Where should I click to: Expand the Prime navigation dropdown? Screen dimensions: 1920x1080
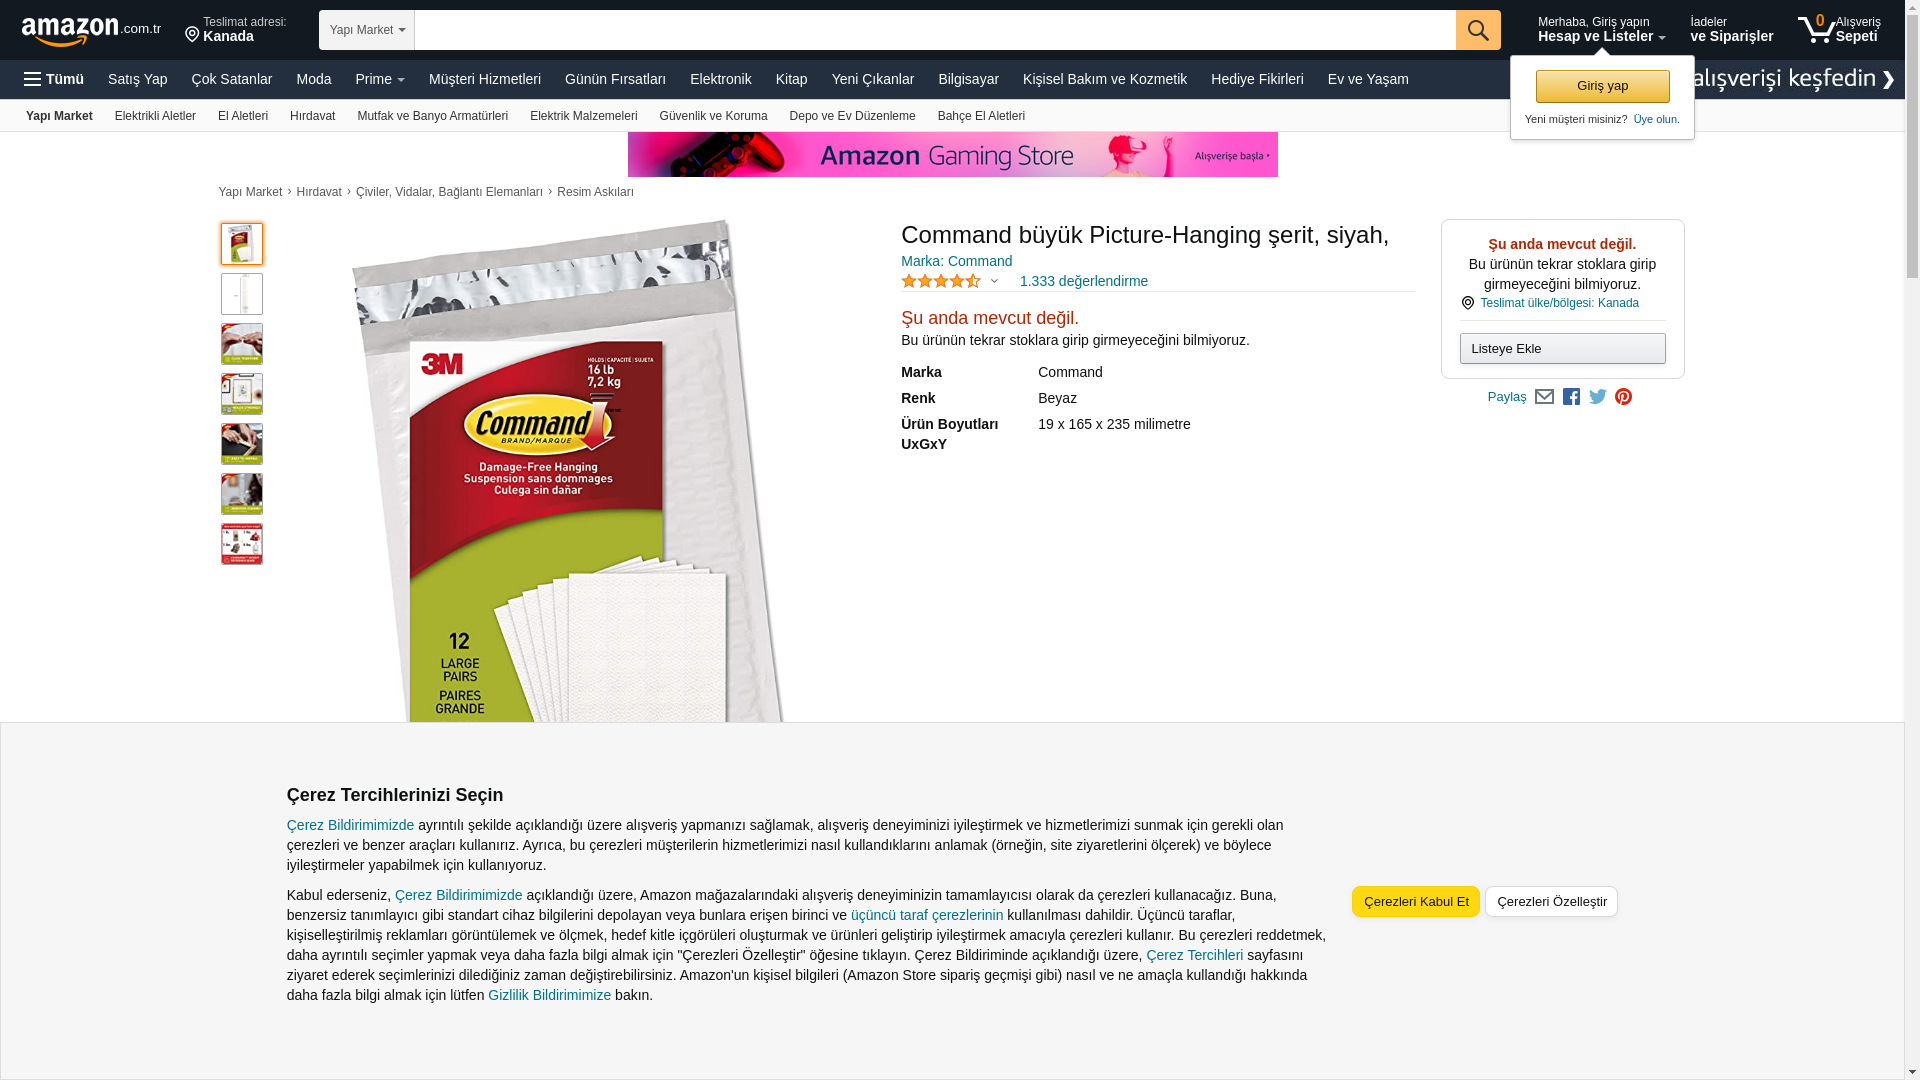380,79
